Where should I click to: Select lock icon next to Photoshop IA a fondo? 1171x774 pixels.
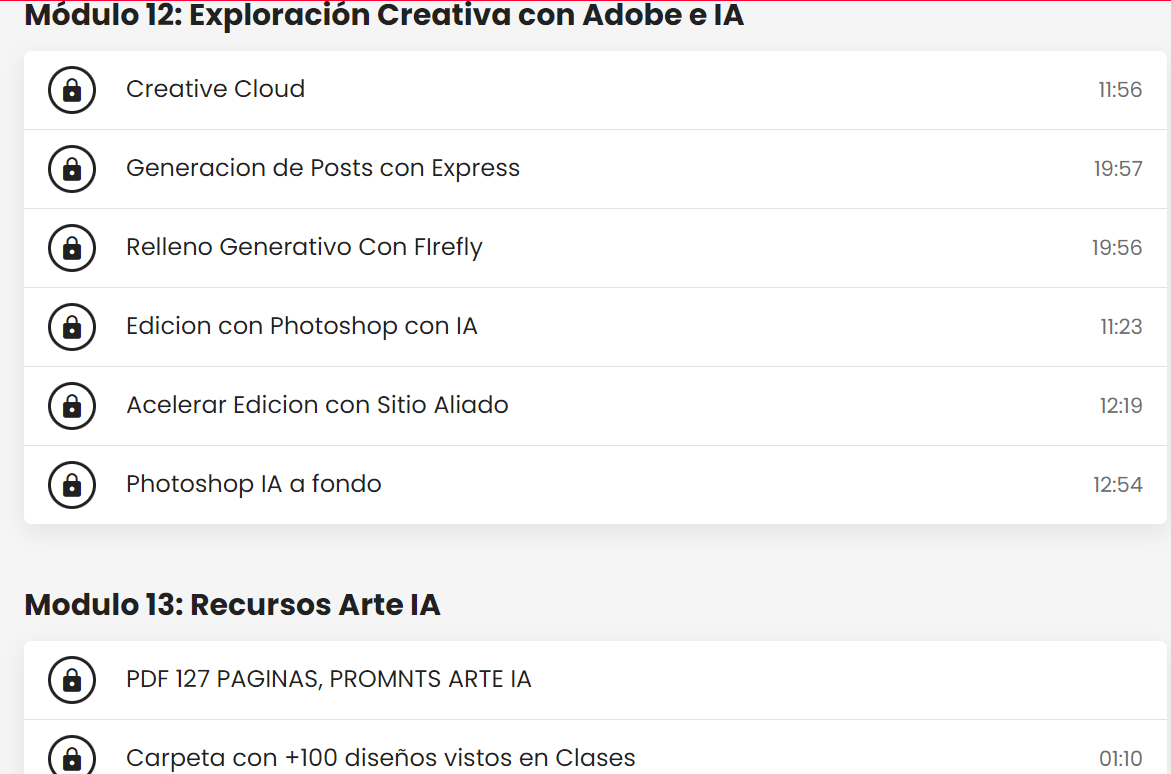click(x=72, y=485)
